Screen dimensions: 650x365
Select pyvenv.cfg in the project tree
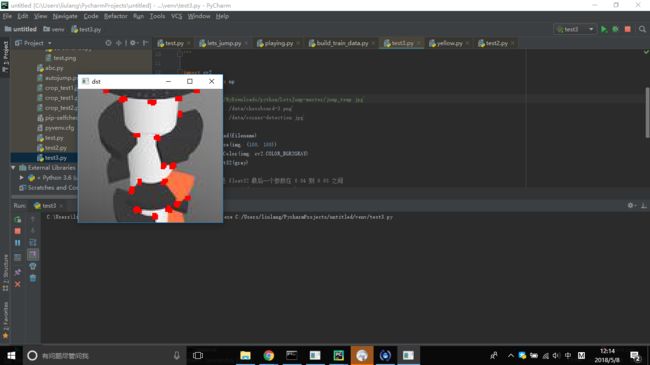pyautogui.click(x=56, y=128)
